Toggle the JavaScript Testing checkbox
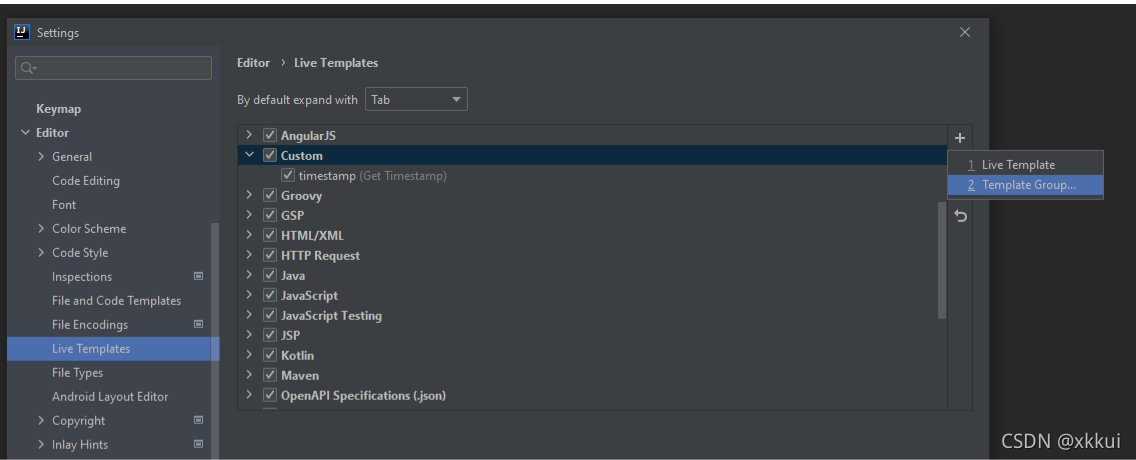Viewport: 1136px width, 460px height. click(270, 315)
